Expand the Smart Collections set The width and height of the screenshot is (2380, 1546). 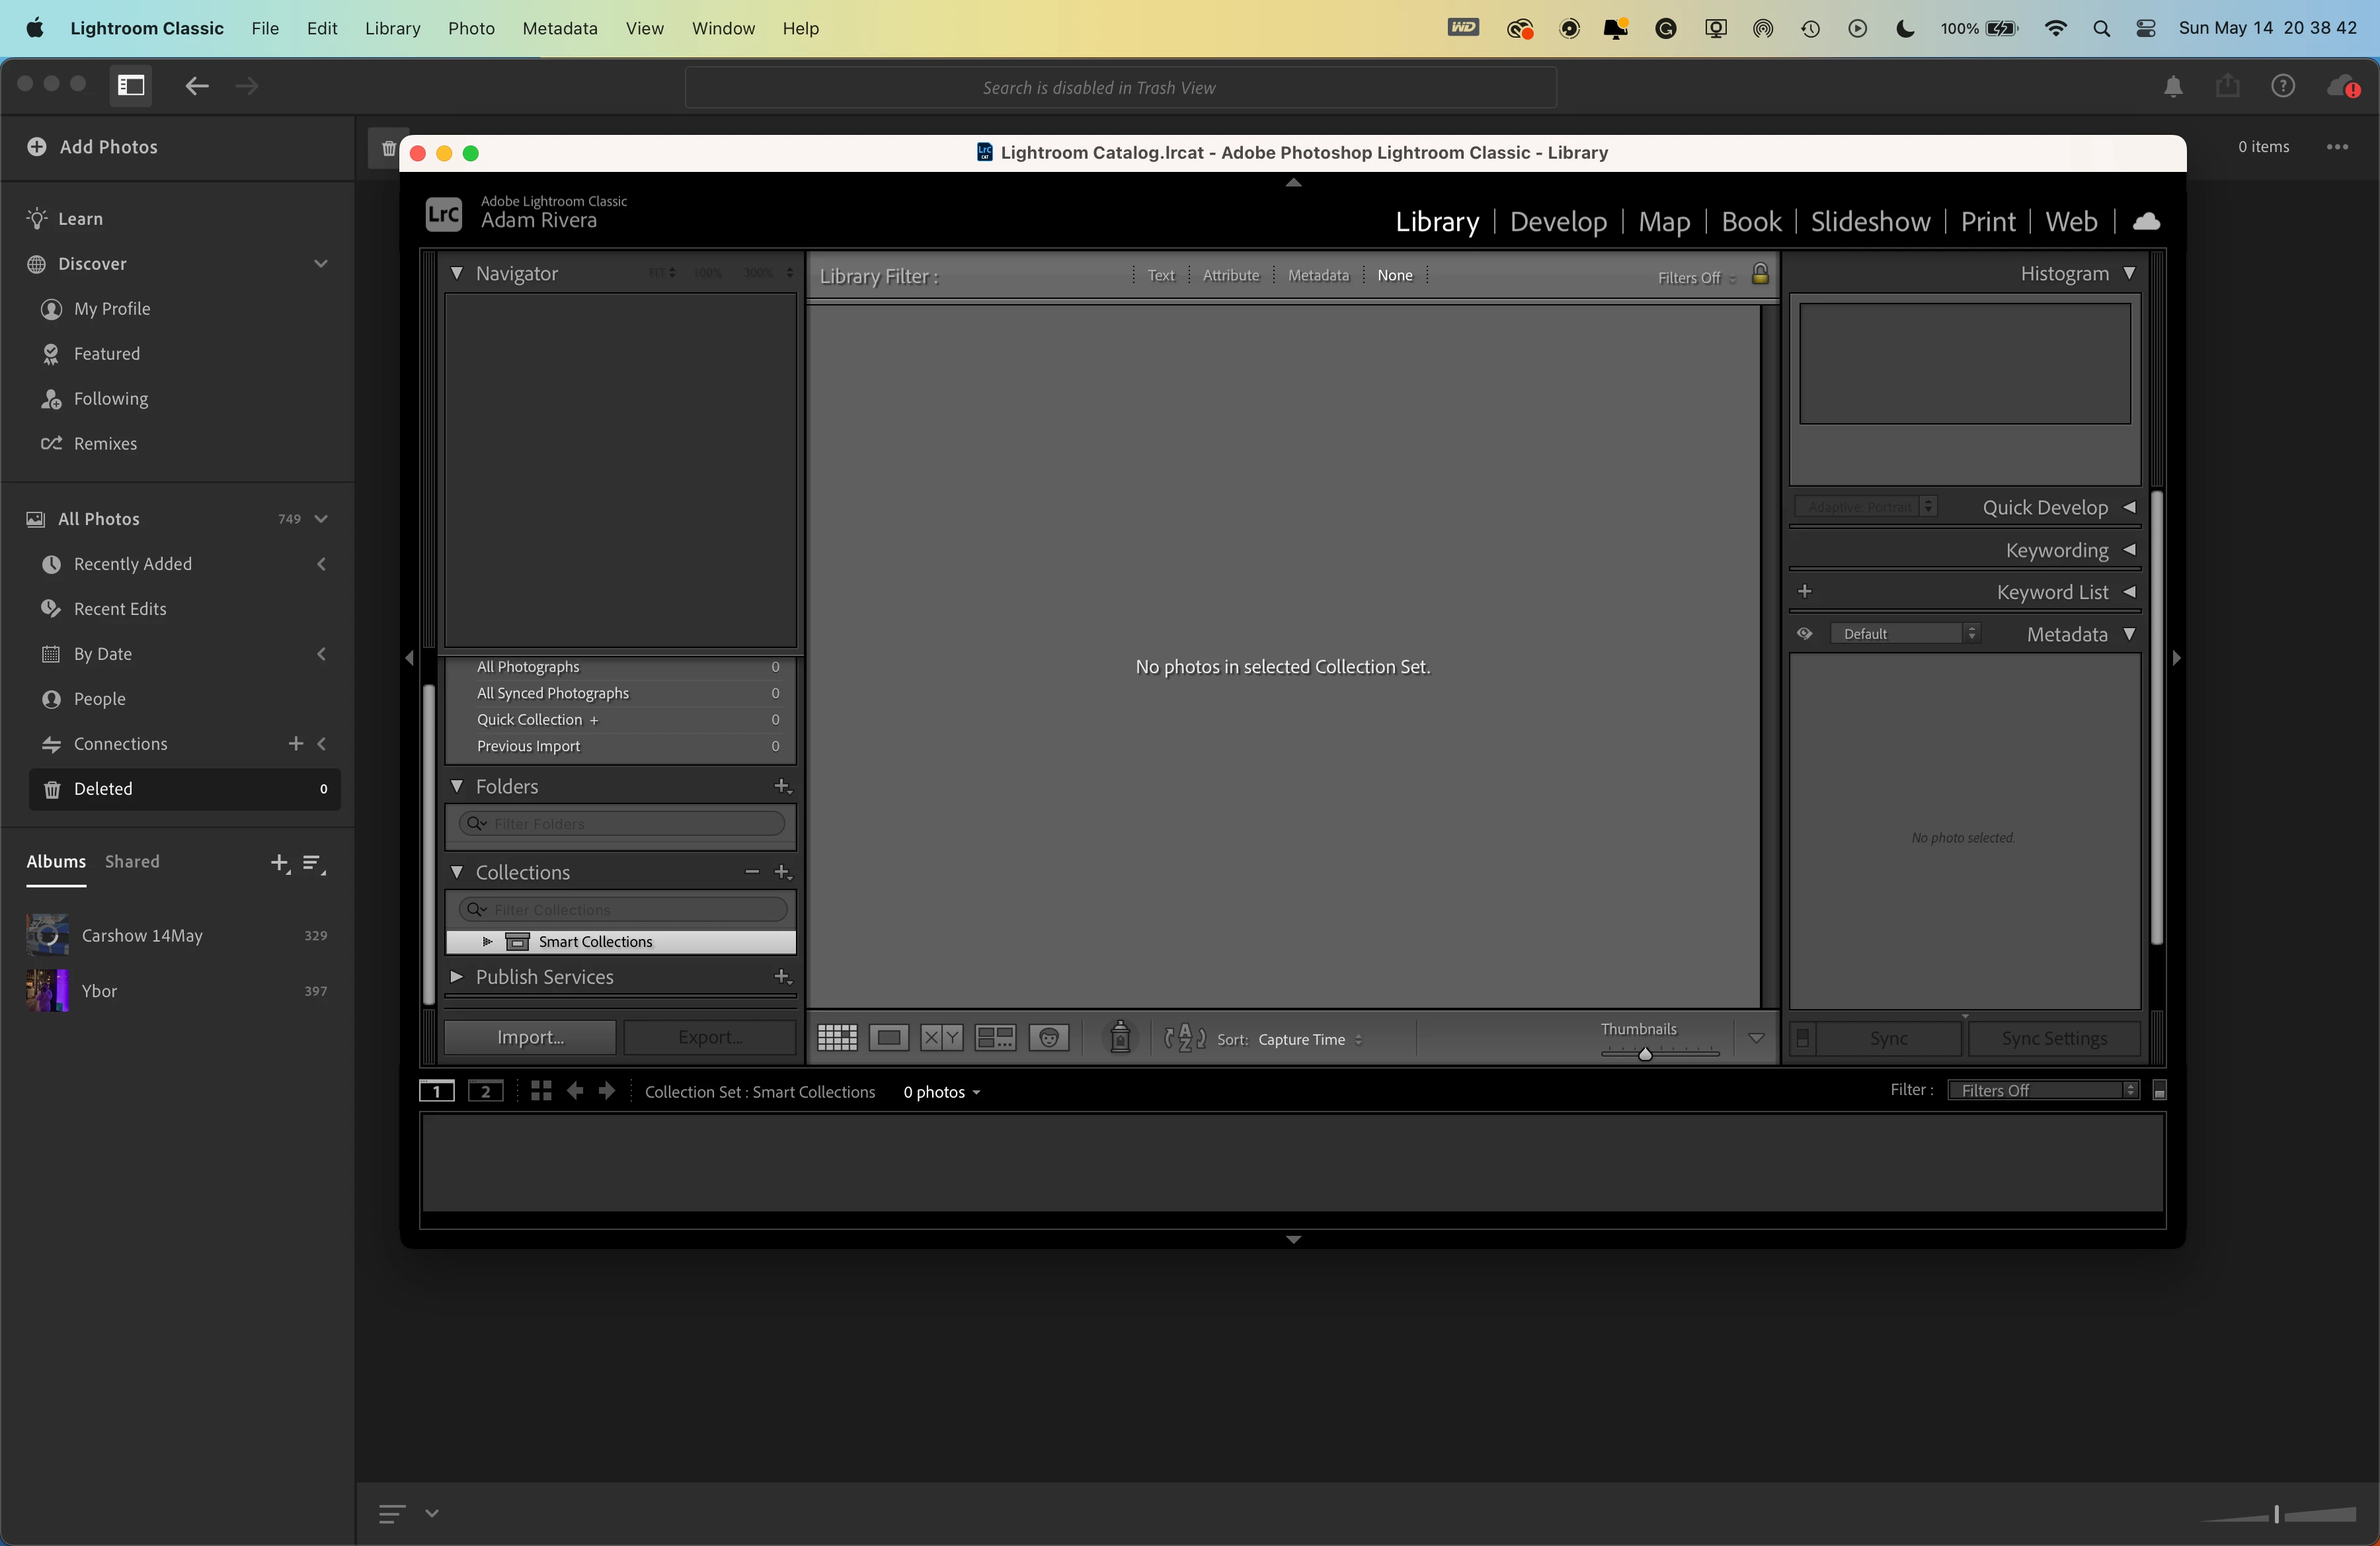(487, 942)
